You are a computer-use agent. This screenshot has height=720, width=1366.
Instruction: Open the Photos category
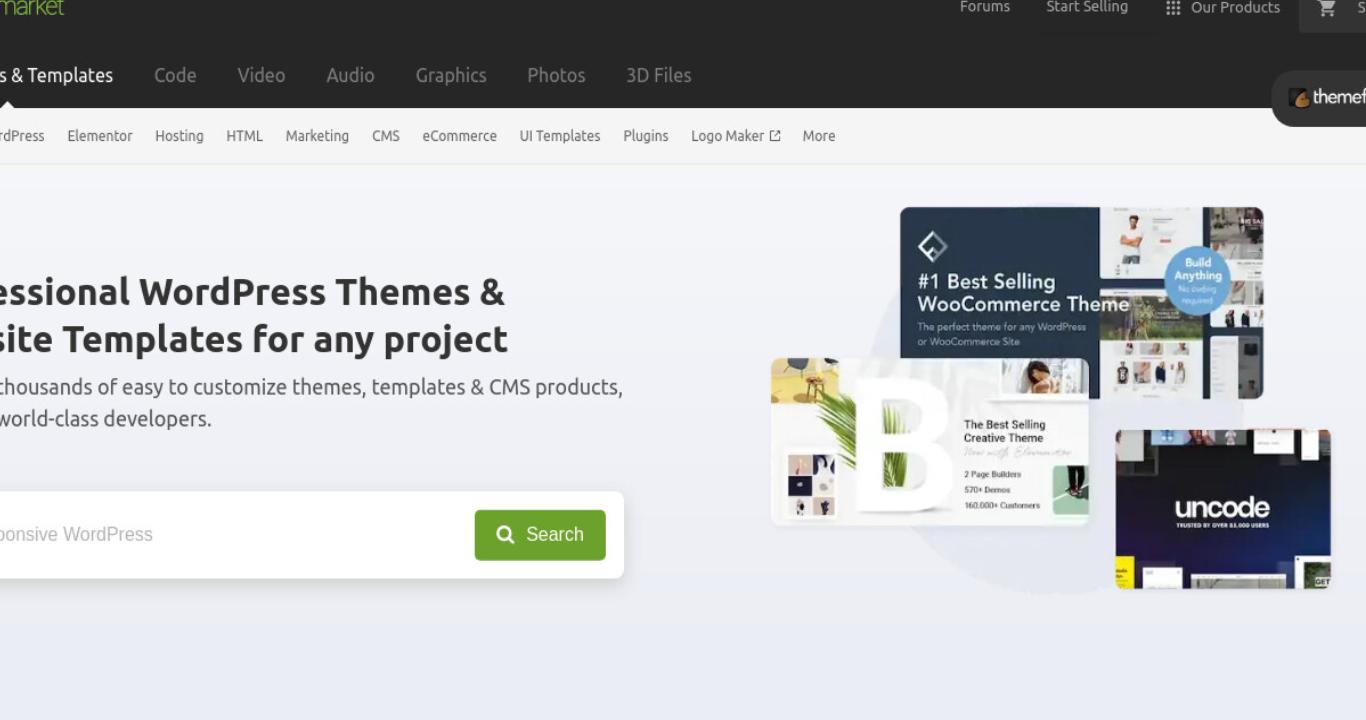(556, 76)
